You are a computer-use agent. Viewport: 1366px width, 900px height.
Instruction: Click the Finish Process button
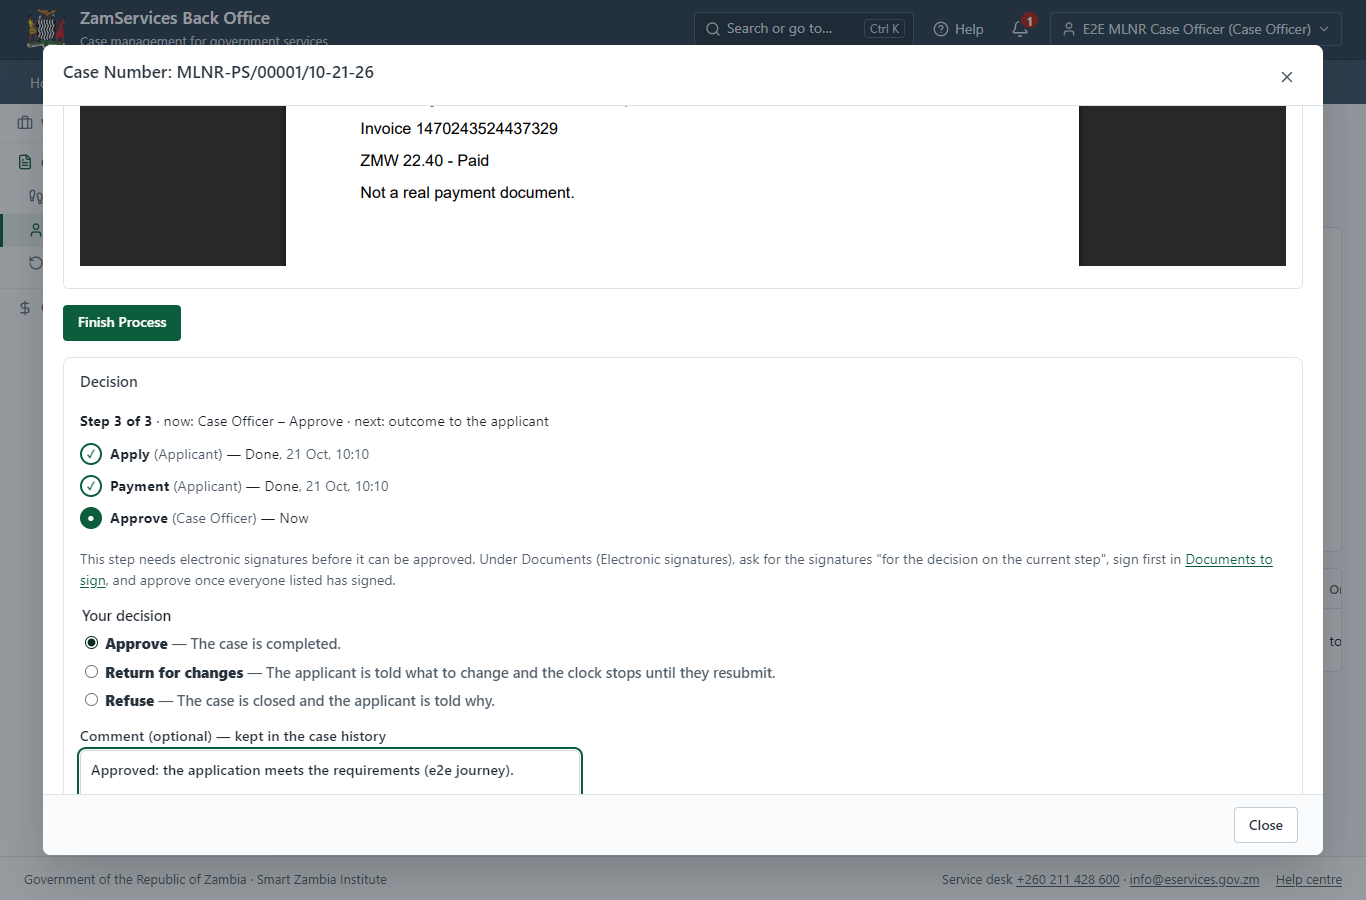[x=122, y=323]
